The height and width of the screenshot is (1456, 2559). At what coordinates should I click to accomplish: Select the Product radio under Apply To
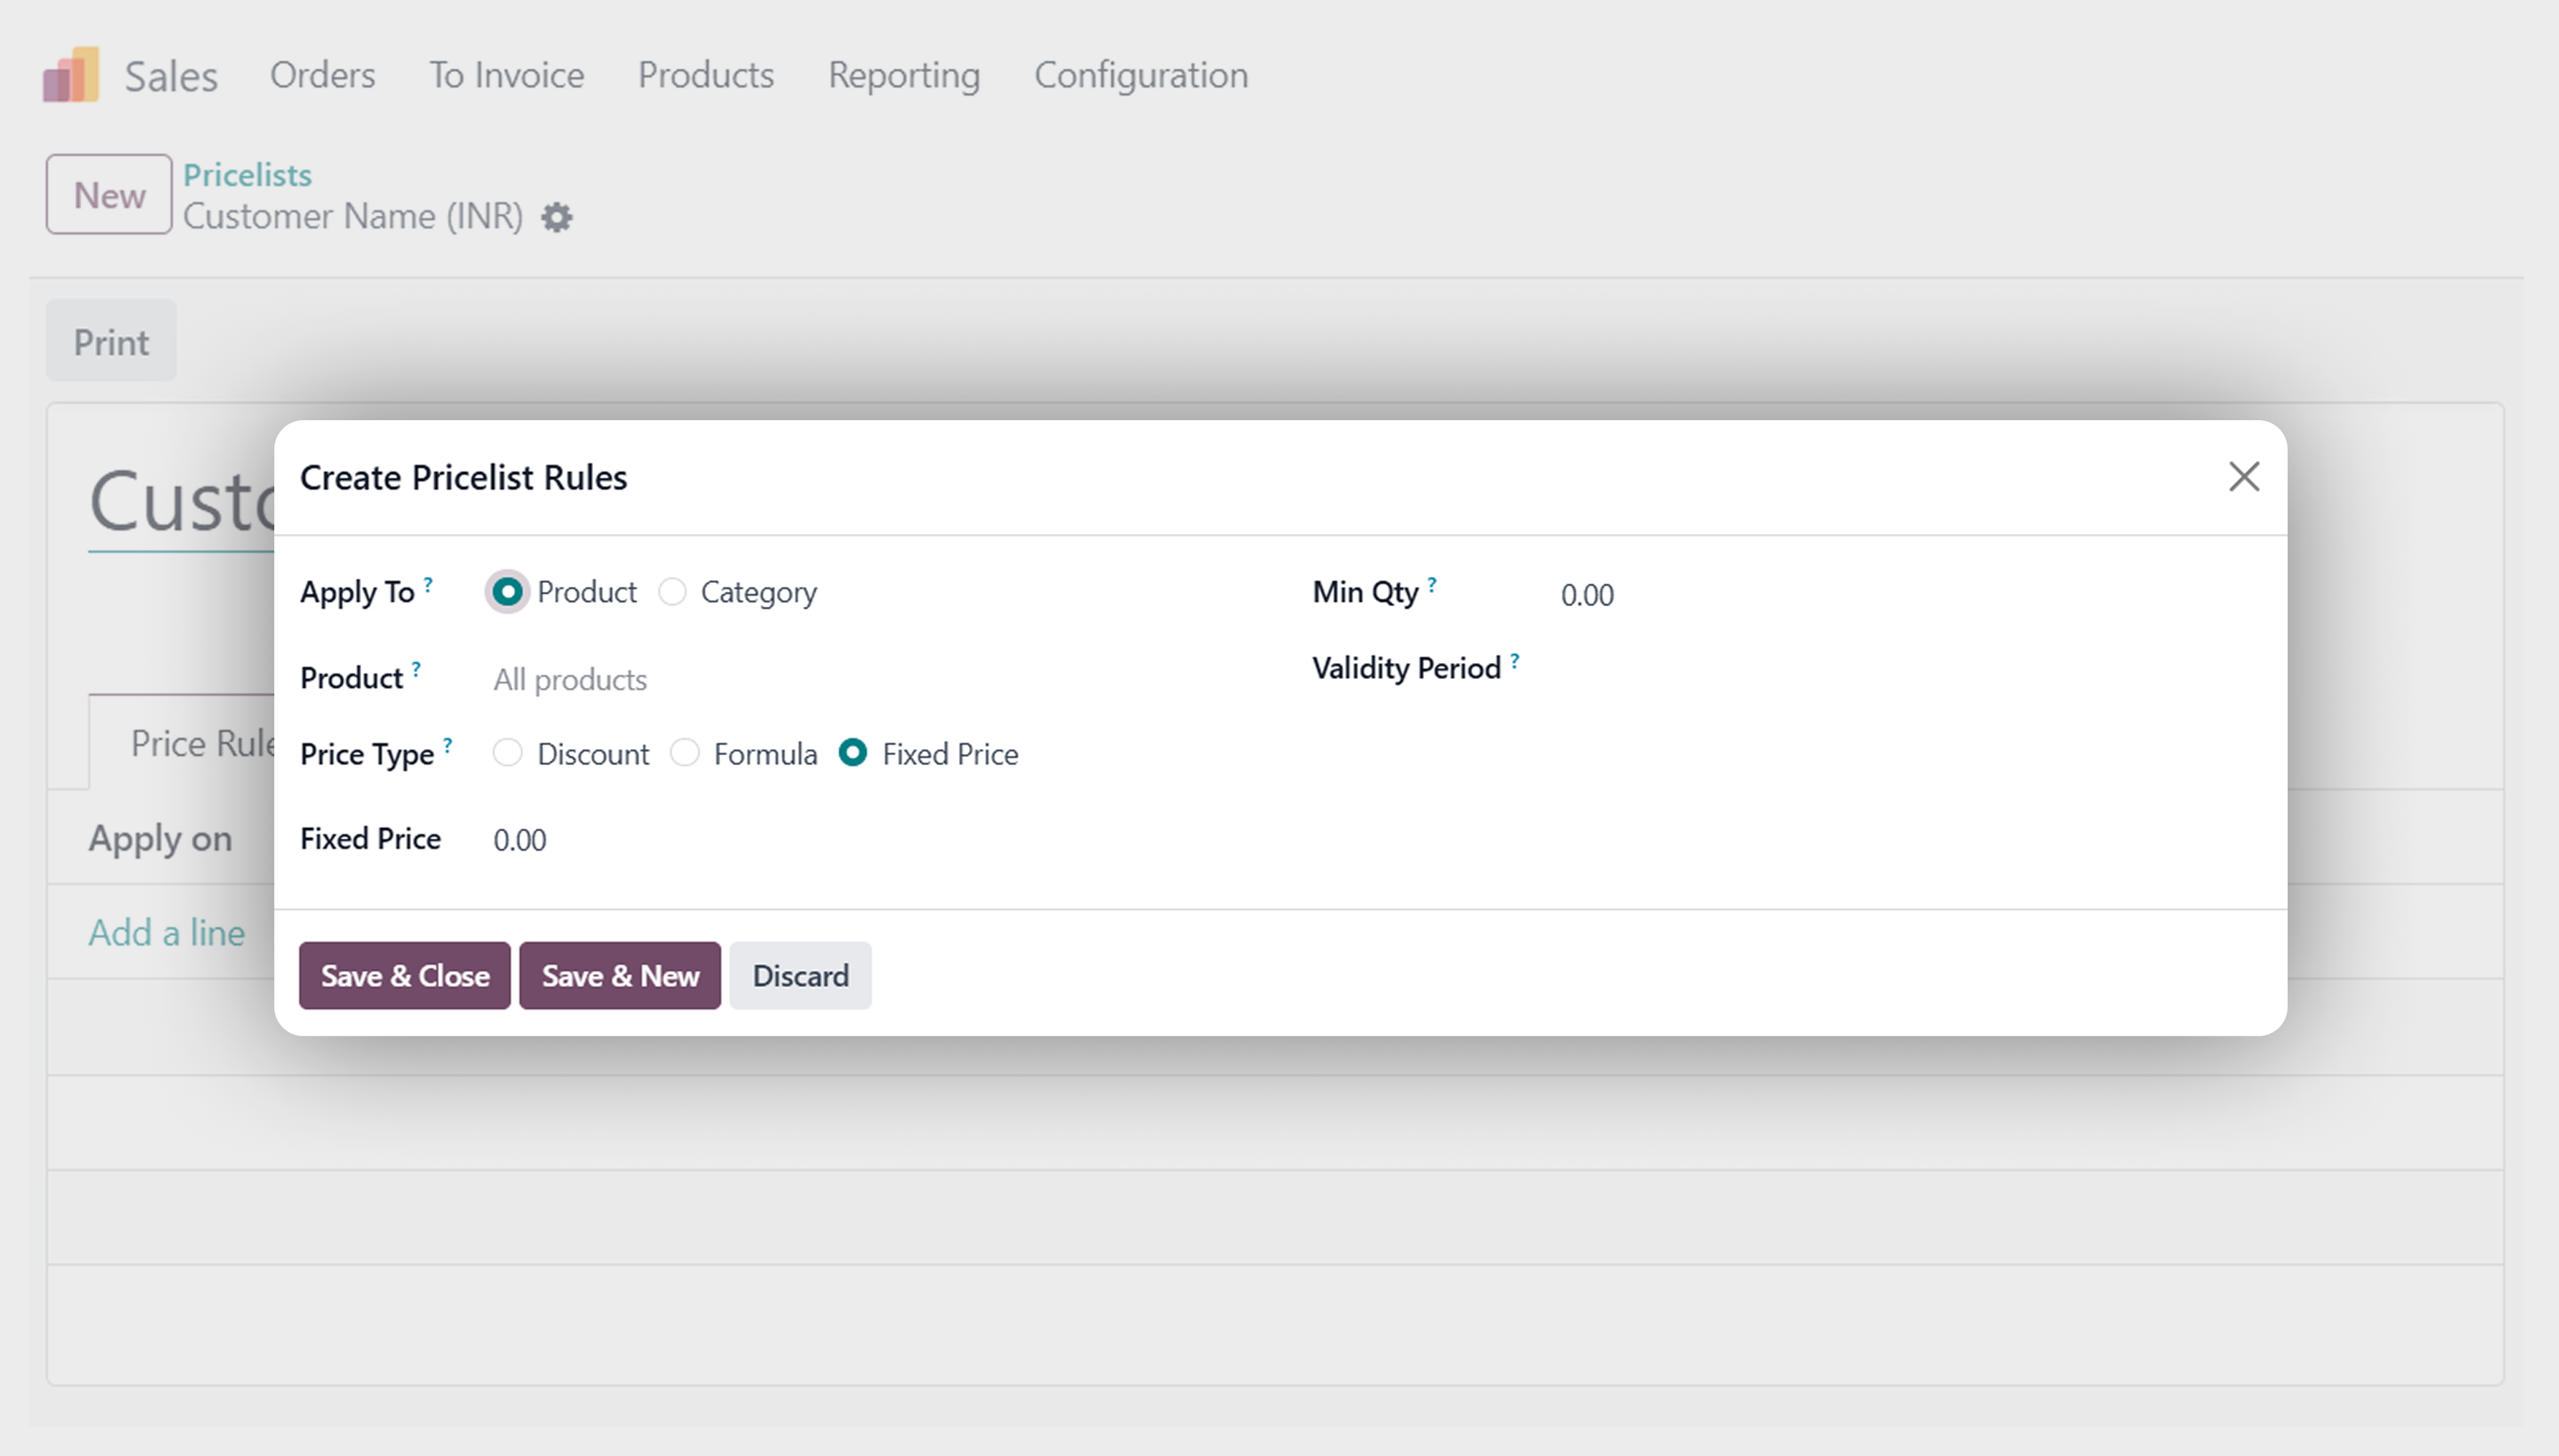click(507, 592)
